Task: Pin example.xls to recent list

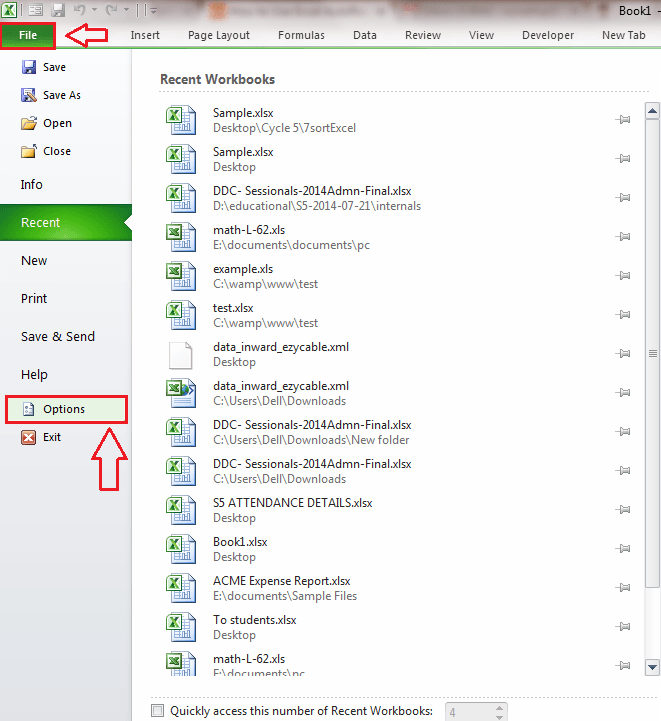Action: coord(623,276)
